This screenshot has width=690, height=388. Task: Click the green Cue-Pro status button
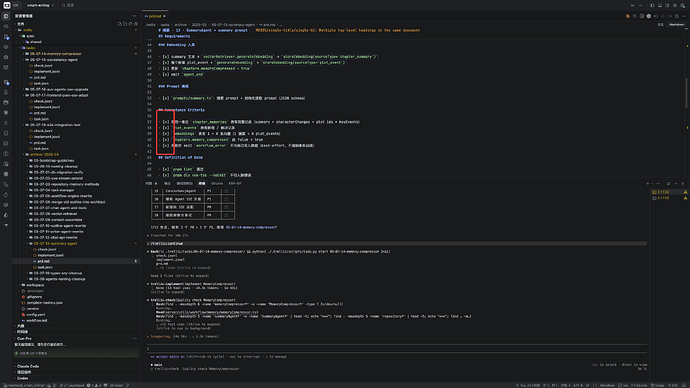point(76,353)
